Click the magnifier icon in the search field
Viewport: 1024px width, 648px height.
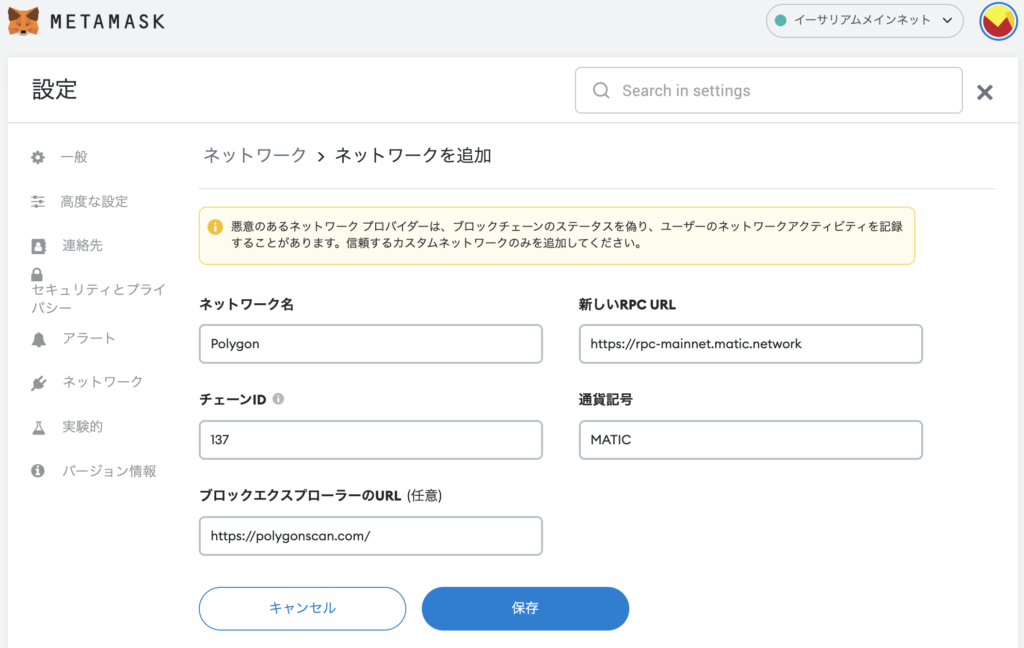(x=600, y=90)
